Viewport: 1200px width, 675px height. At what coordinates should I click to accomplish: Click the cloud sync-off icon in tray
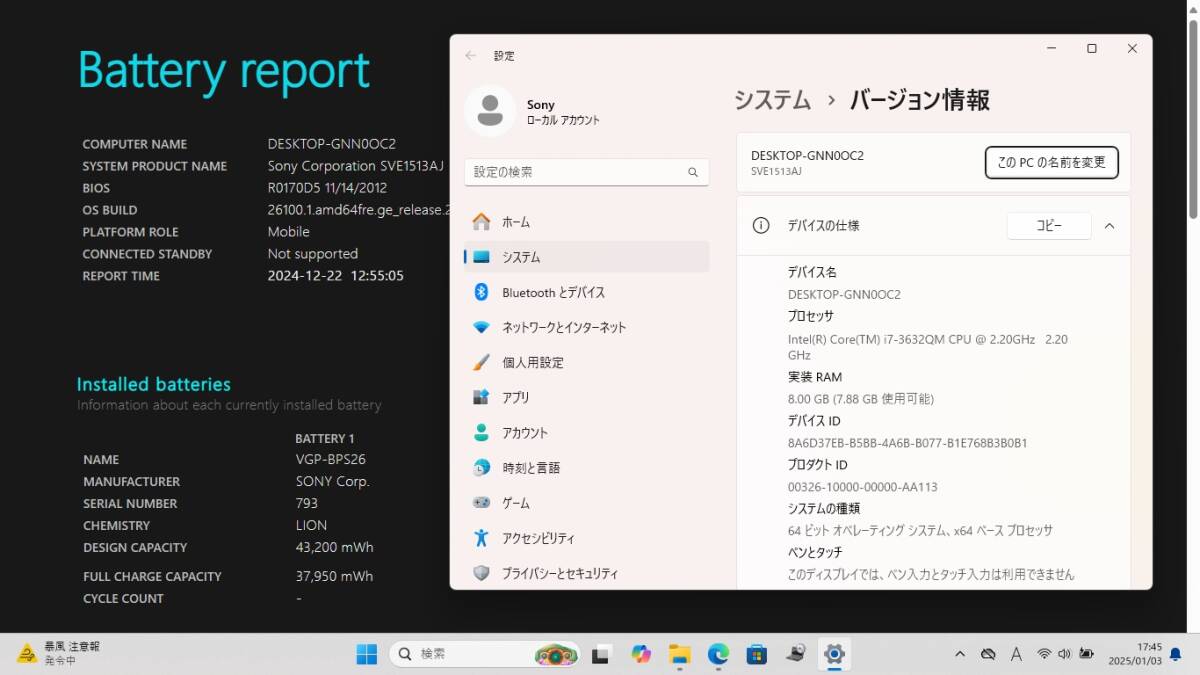tap(988, 654)
